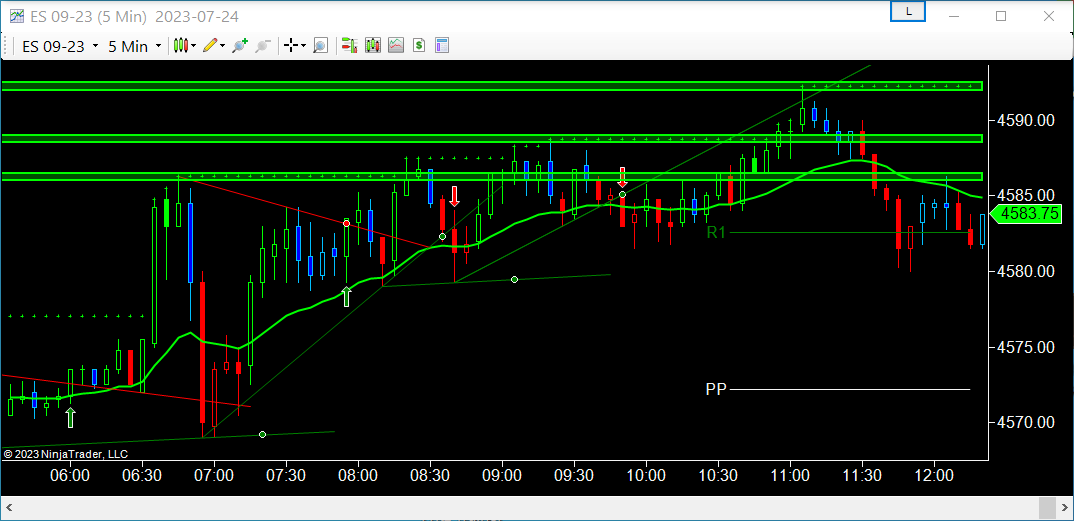Open the Strategies dollar icon

[419, 46]
